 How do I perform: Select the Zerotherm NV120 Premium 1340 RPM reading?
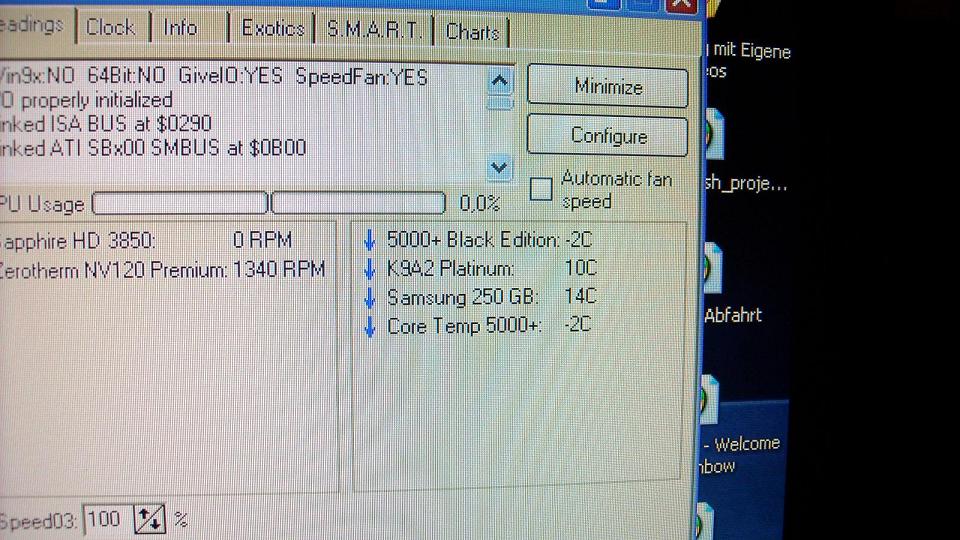click(162, 270)
